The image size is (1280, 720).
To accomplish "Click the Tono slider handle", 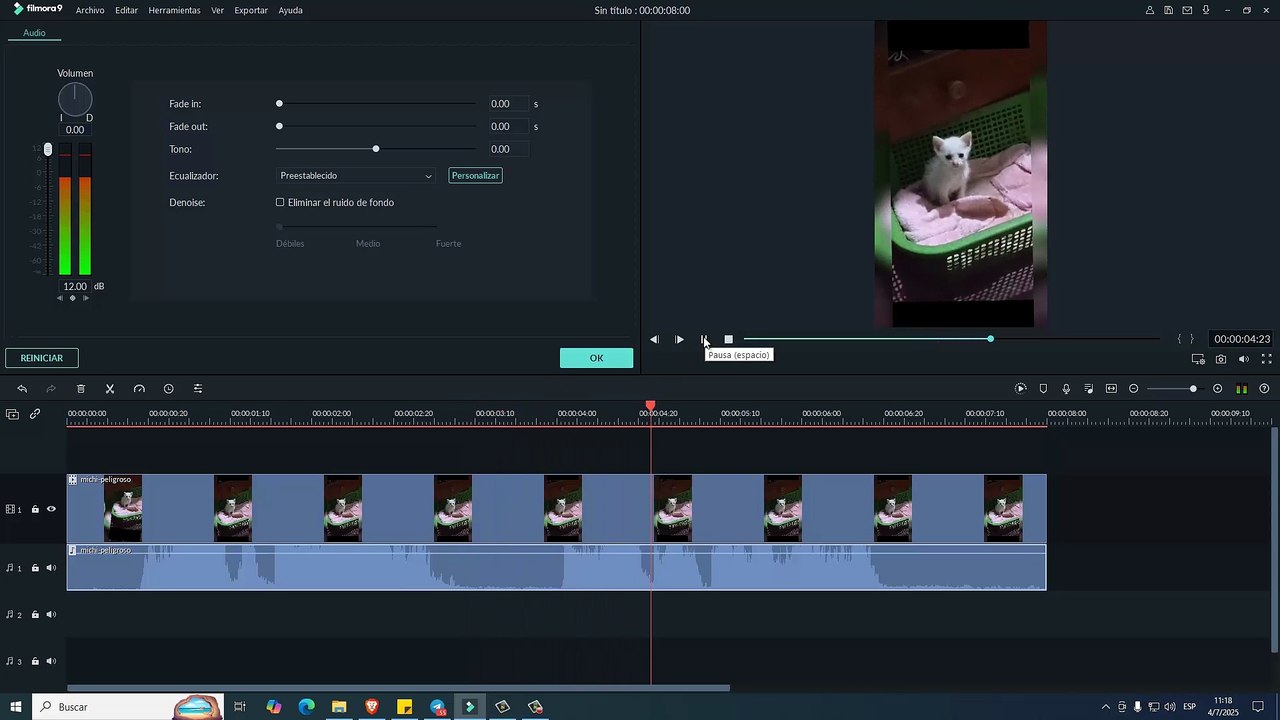I will pyautogui.click(x=376, y=149).
